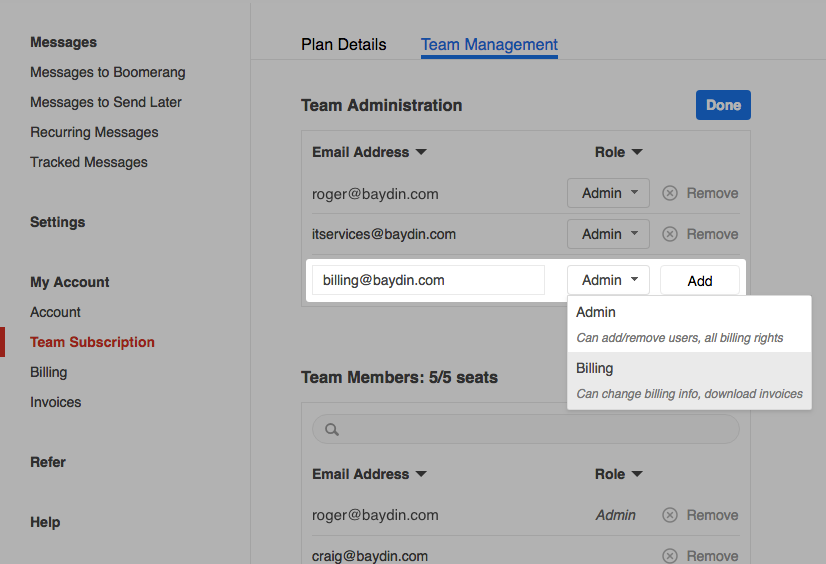The image size is (826, 564).
Task: Click the billing@baydin.com email input field
Action: pyautogui.click(x=428, y=280)
